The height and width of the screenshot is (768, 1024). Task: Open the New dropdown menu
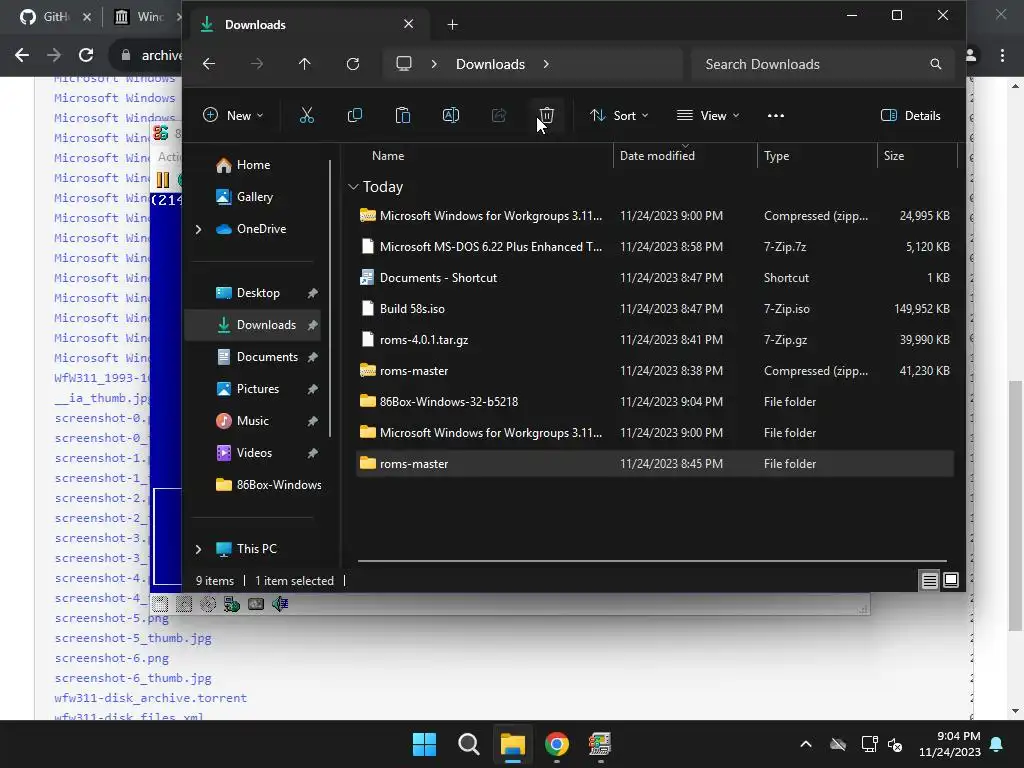click(x=233, y=116)
